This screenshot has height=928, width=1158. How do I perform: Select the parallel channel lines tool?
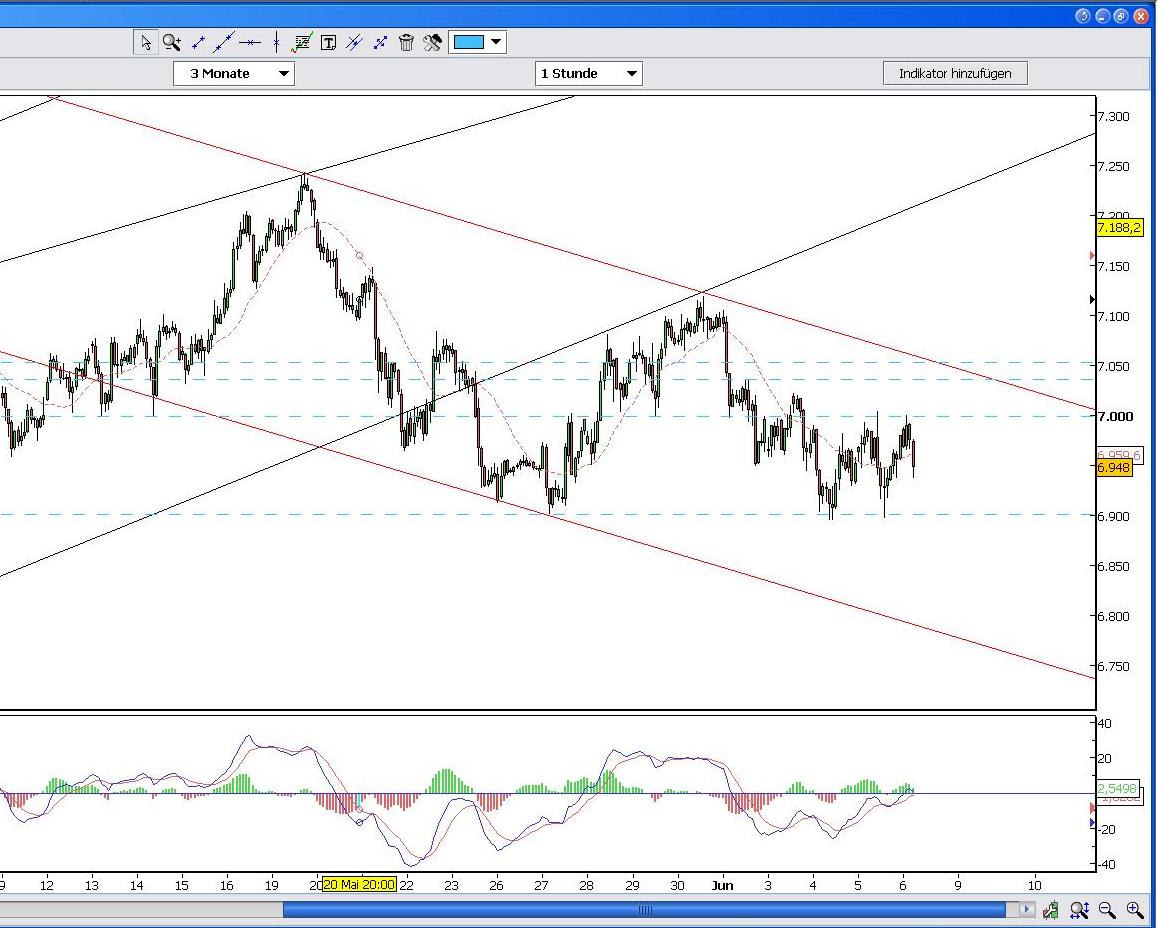click(x=354, y=43)
